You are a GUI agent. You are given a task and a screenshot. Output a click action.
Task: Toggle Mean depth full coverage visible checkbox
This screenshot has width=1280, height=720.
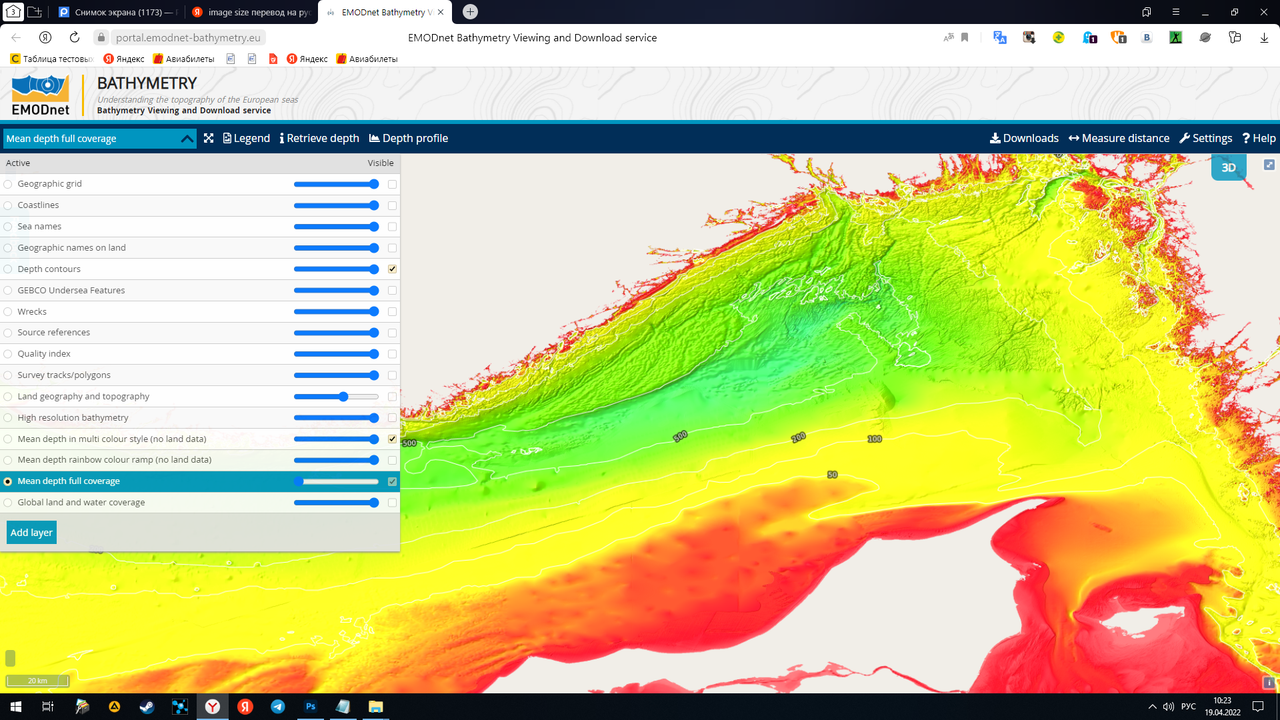(x=392, y=481)
